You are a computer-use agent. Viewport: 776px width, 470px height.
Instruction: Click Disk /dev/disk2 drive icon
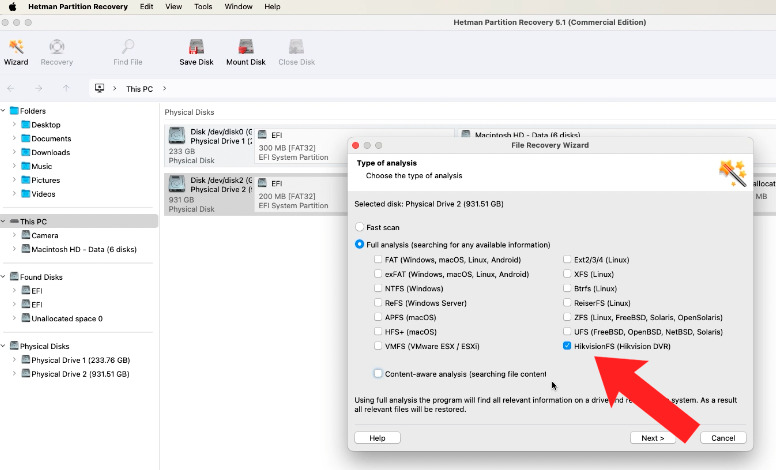[x=177, y=184]
